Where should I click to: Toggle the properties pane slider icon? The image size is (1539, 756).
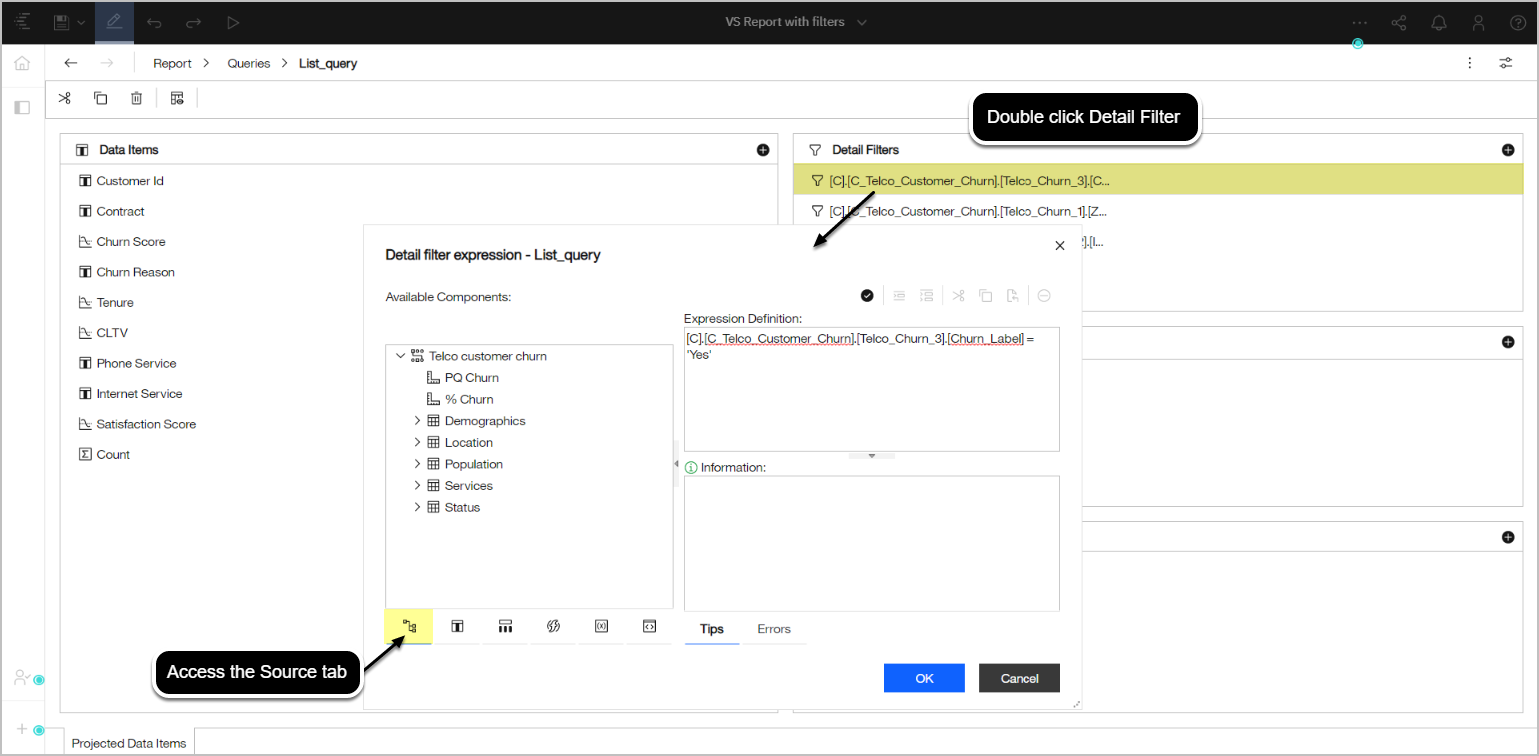coord(1505,63)
